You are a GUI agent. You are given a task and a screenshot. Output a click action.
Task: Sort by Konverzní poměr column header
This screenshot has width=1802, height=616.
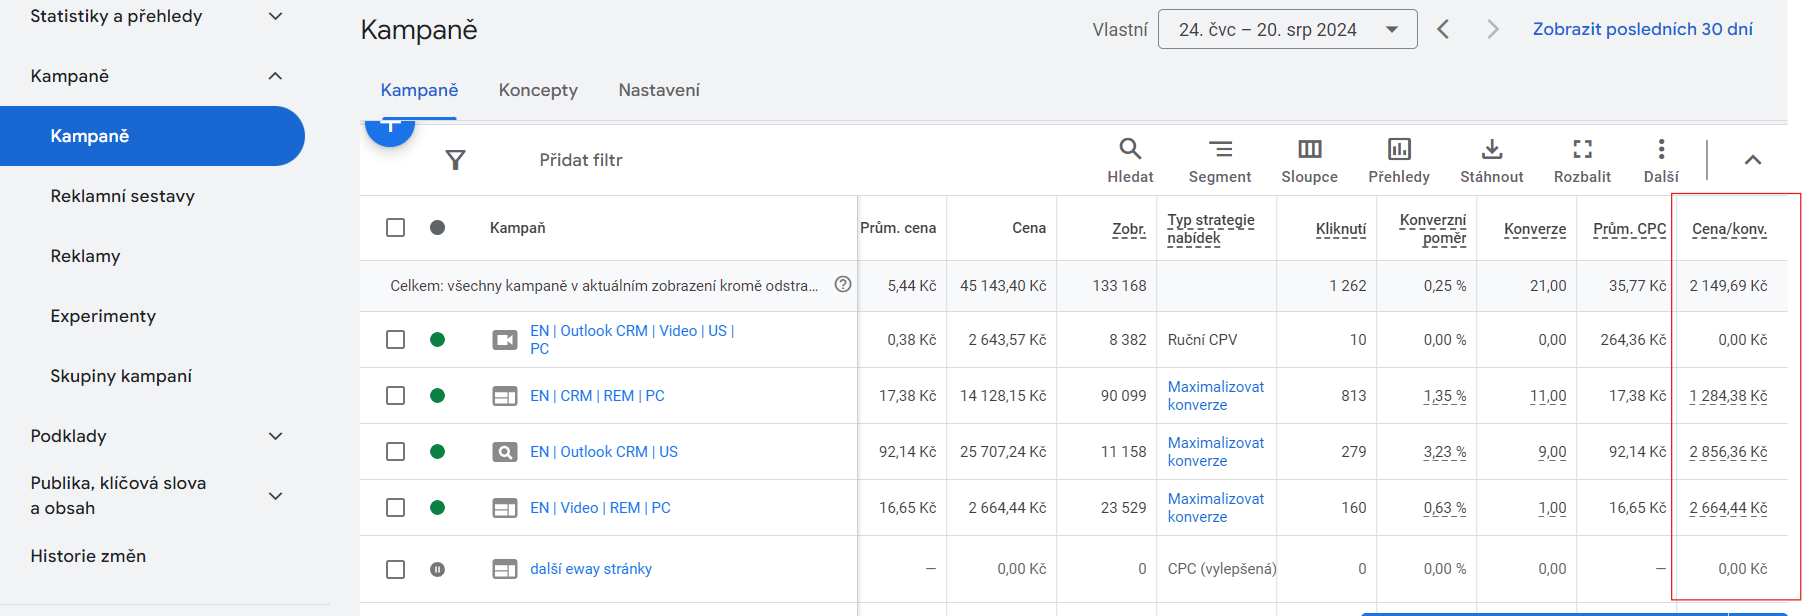pos(1433,229)
